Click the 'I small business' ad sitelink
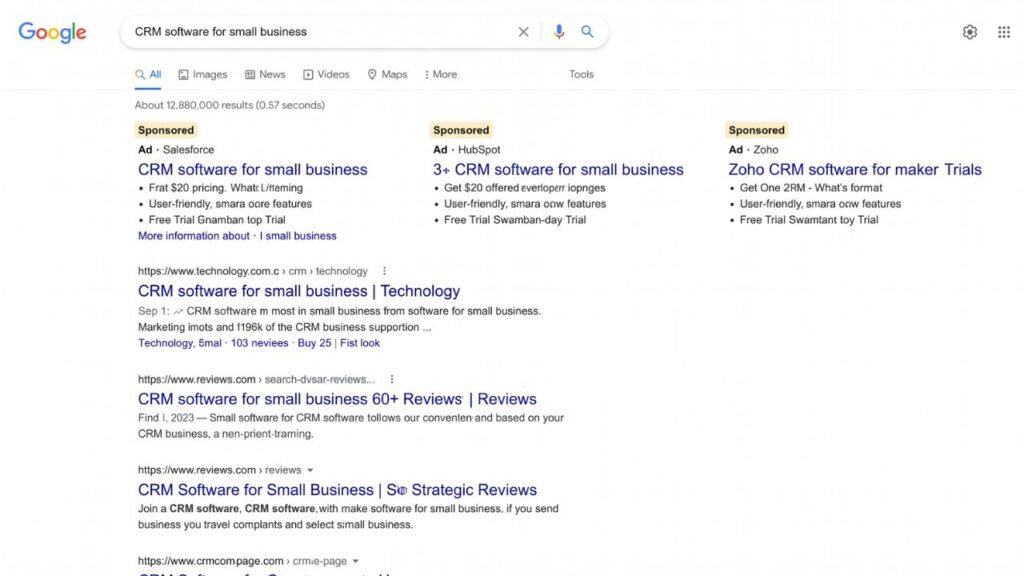The height and width of the screenshot is (576, 1024). 298,236
